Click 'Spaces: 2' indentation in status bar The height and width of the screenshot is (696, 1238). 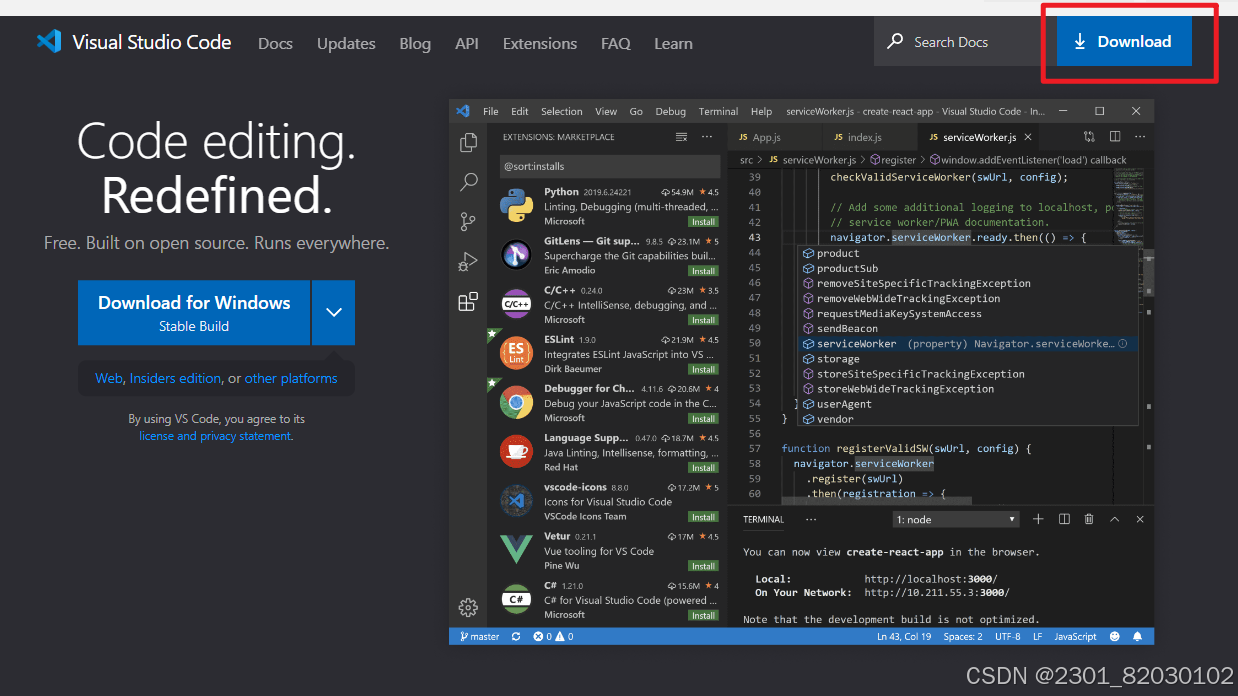click(x=963, y=636)
